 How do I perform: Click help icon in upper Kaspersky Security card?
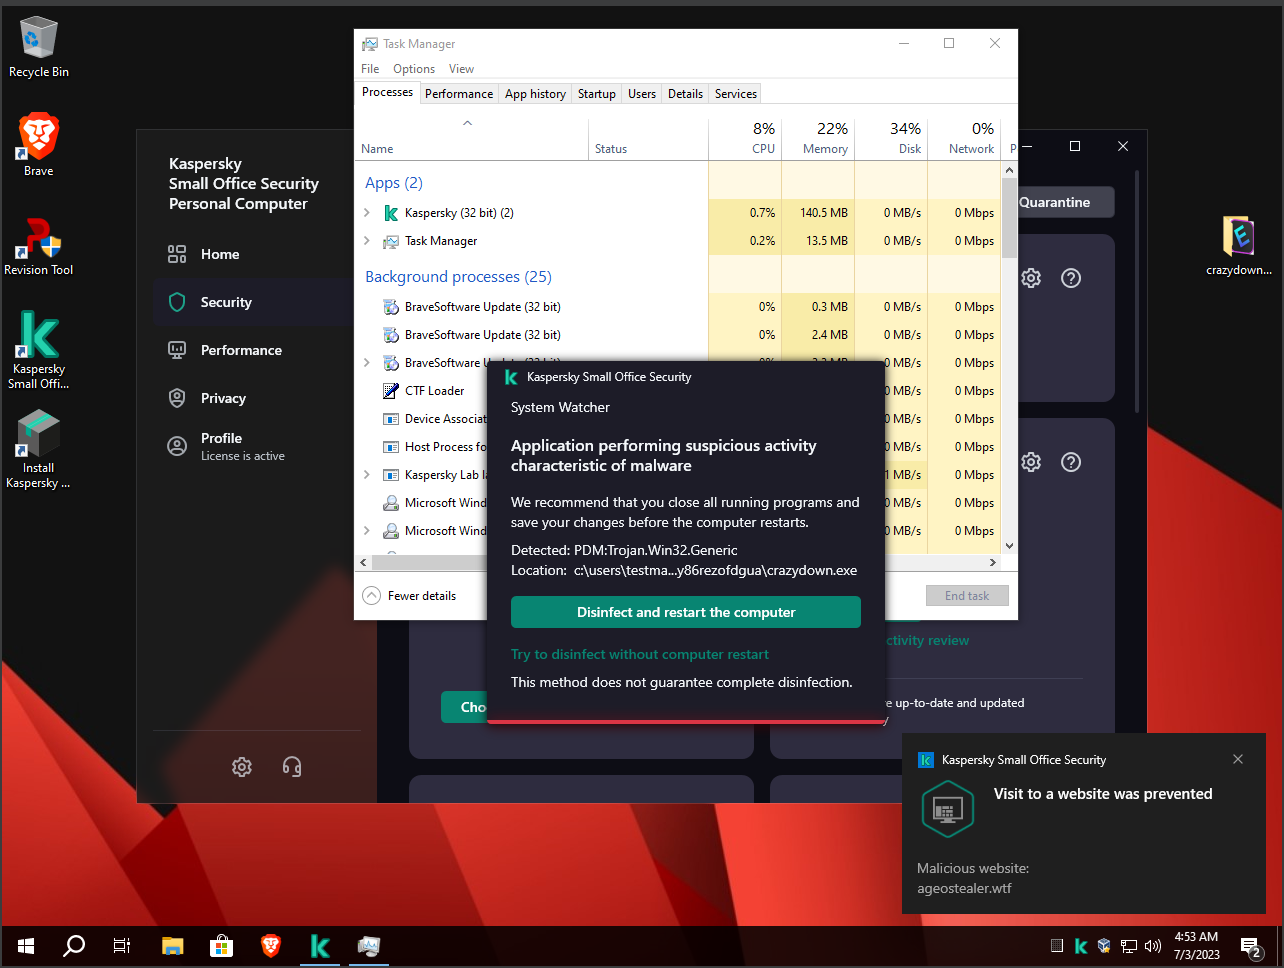[x=1071, y=278]
